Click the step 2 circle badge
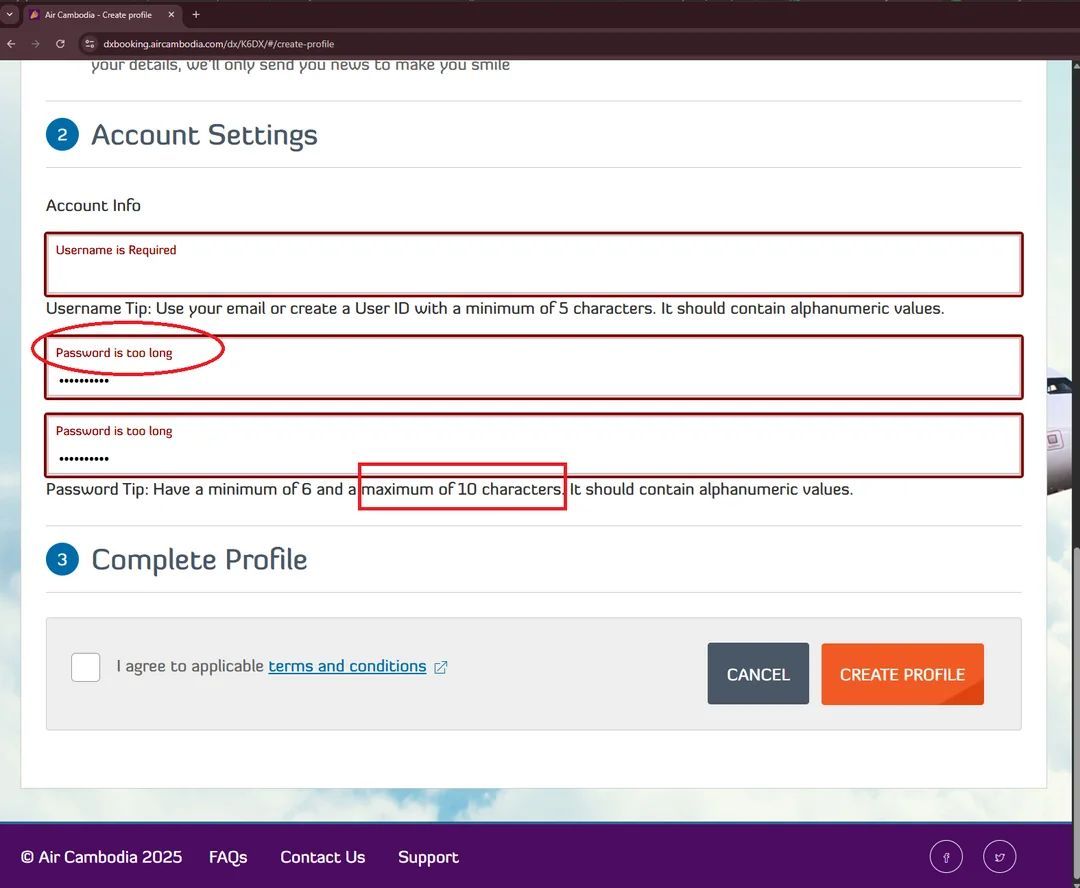The height and width of the screenshot is (888, 1080). pos(62,134)
